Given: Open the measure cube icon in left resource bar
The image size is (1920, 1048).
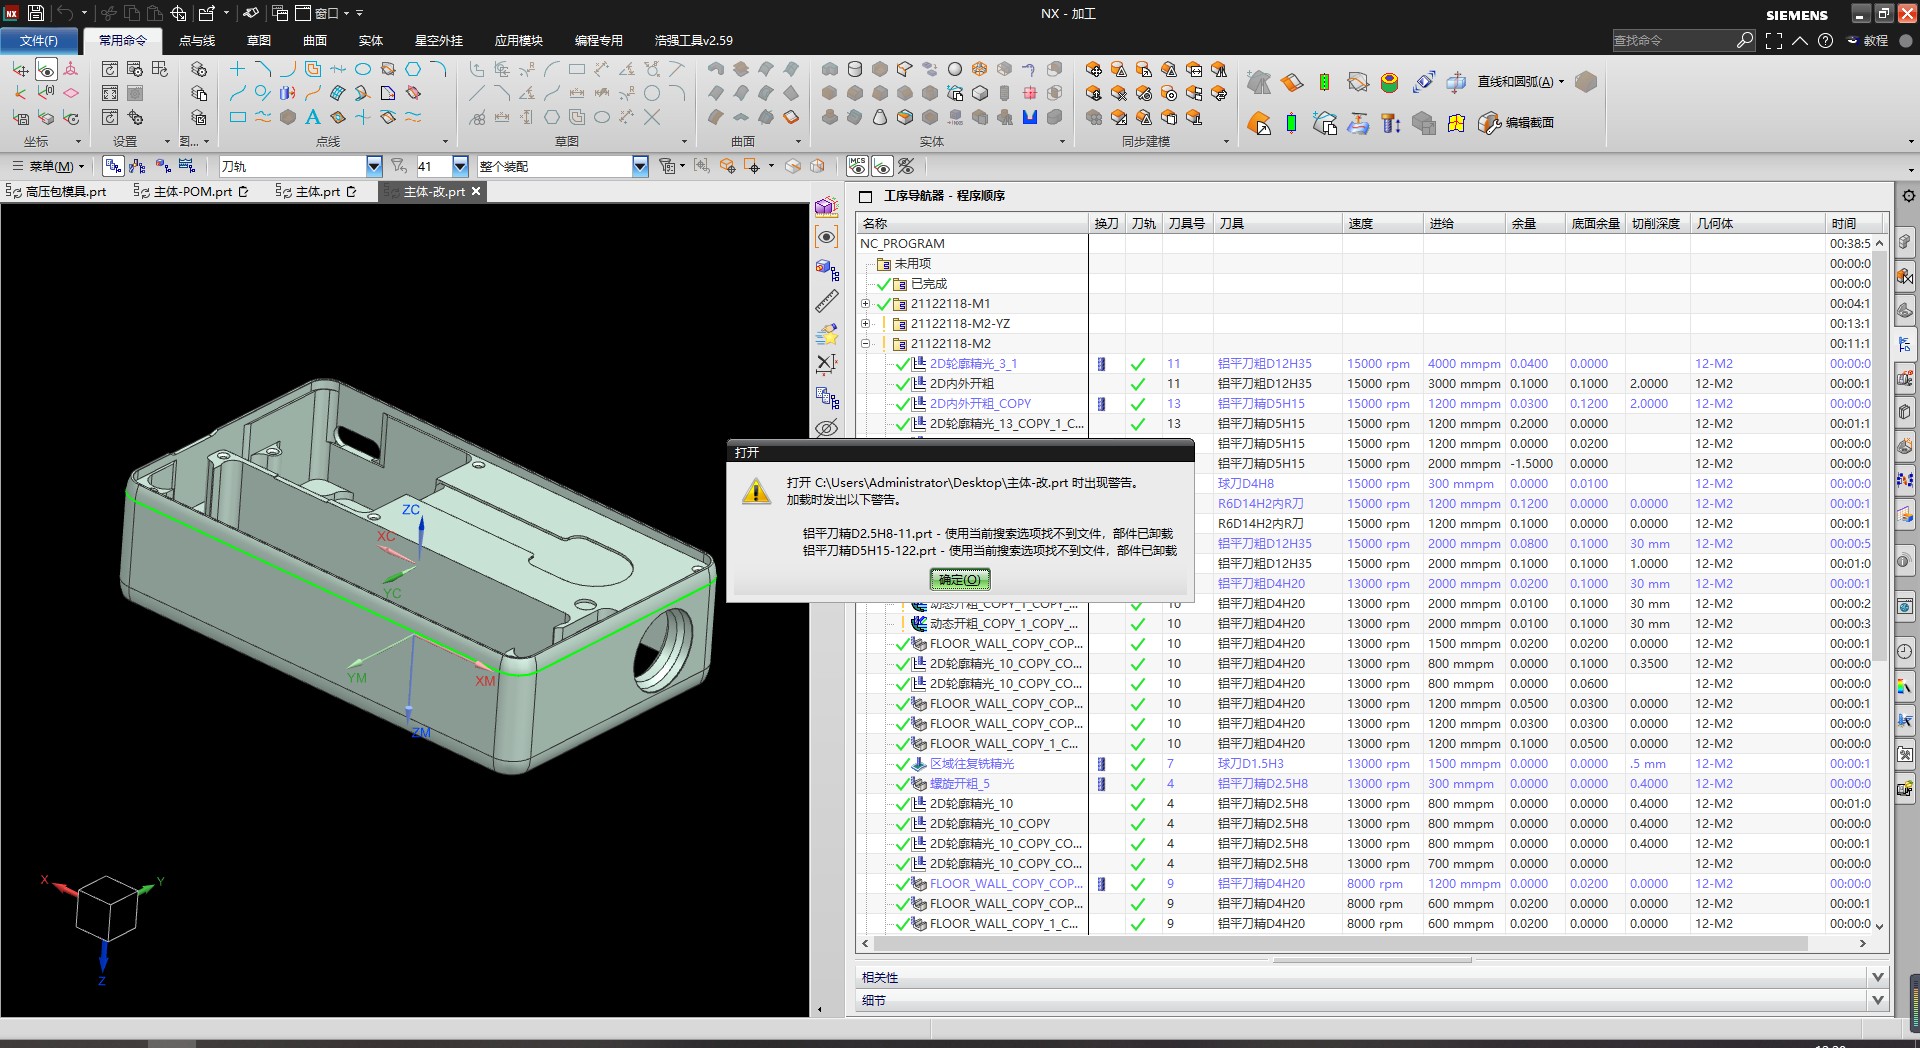Looking at the screenshot, I should [826, 206].
